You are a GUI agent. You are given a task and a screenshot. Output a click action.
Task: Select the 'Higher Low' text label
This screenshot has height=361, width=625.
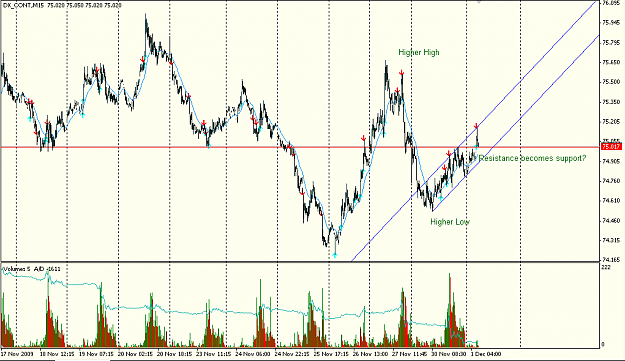point(450,222)
